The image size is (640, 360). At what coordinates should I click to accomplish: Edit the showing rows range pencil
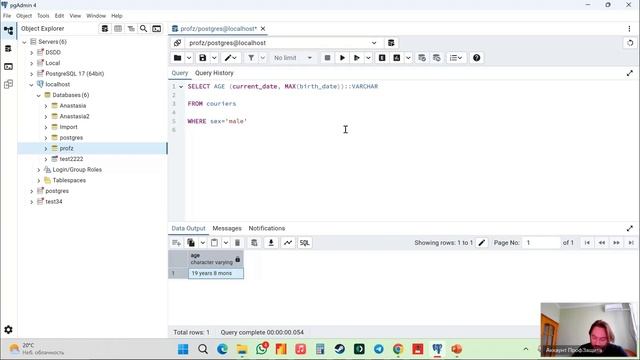click(482, 243)
